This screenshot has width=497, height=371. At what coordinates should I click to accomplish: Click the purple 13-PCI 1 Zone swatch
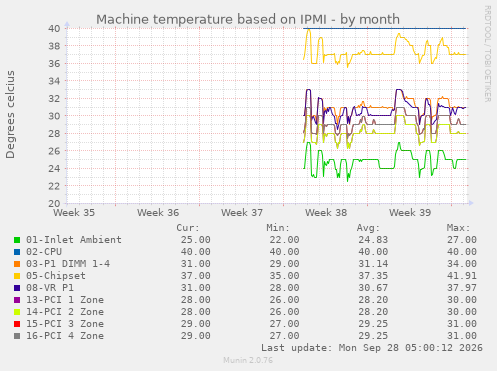click(x=17, y=300)
